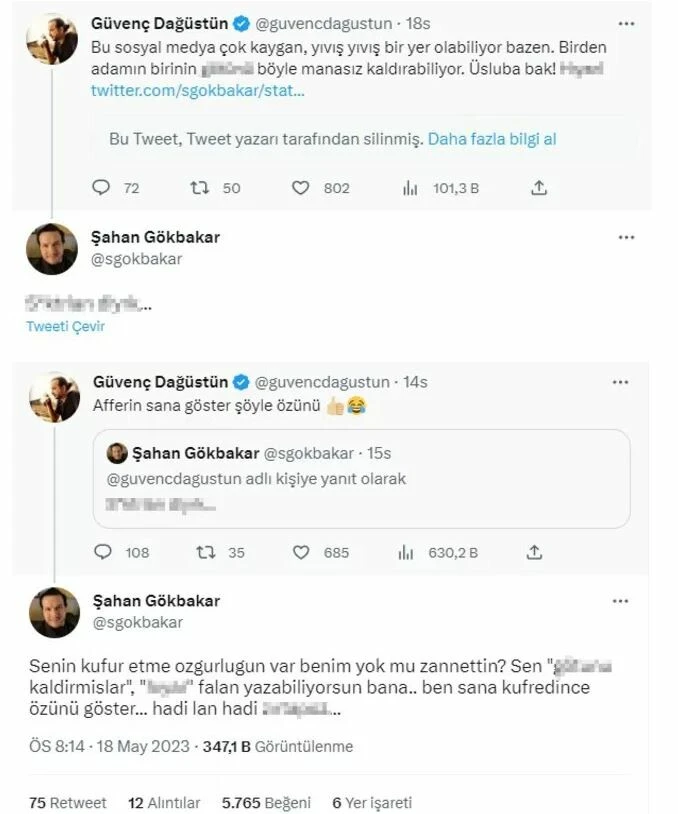This screenshot has width=678, height=814.
Task: Open the quoted Şahan Gökbakar tweet
Action: (360, 480)
